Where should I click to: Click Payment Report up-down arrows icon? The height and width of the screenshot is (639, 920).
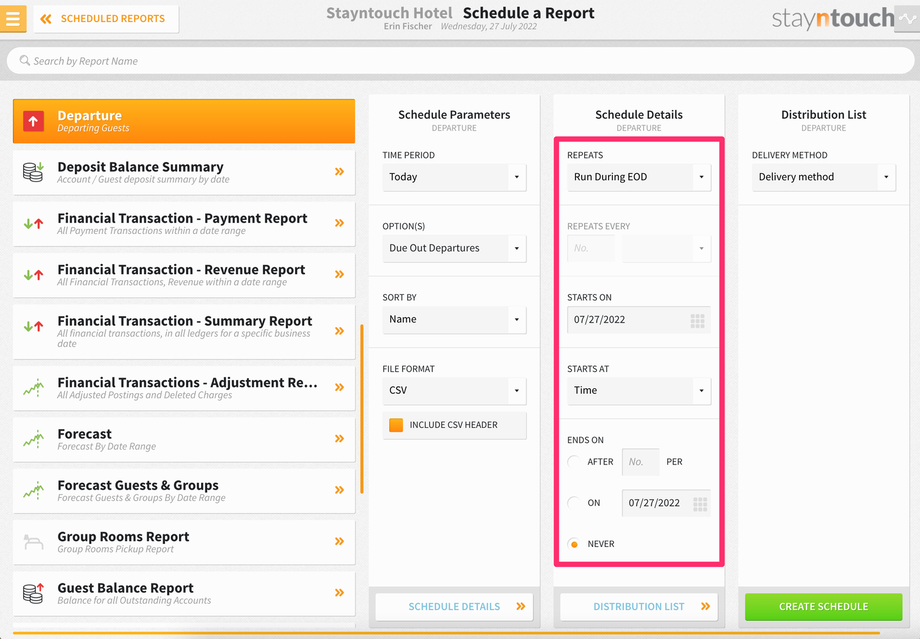tap(33, 223)
